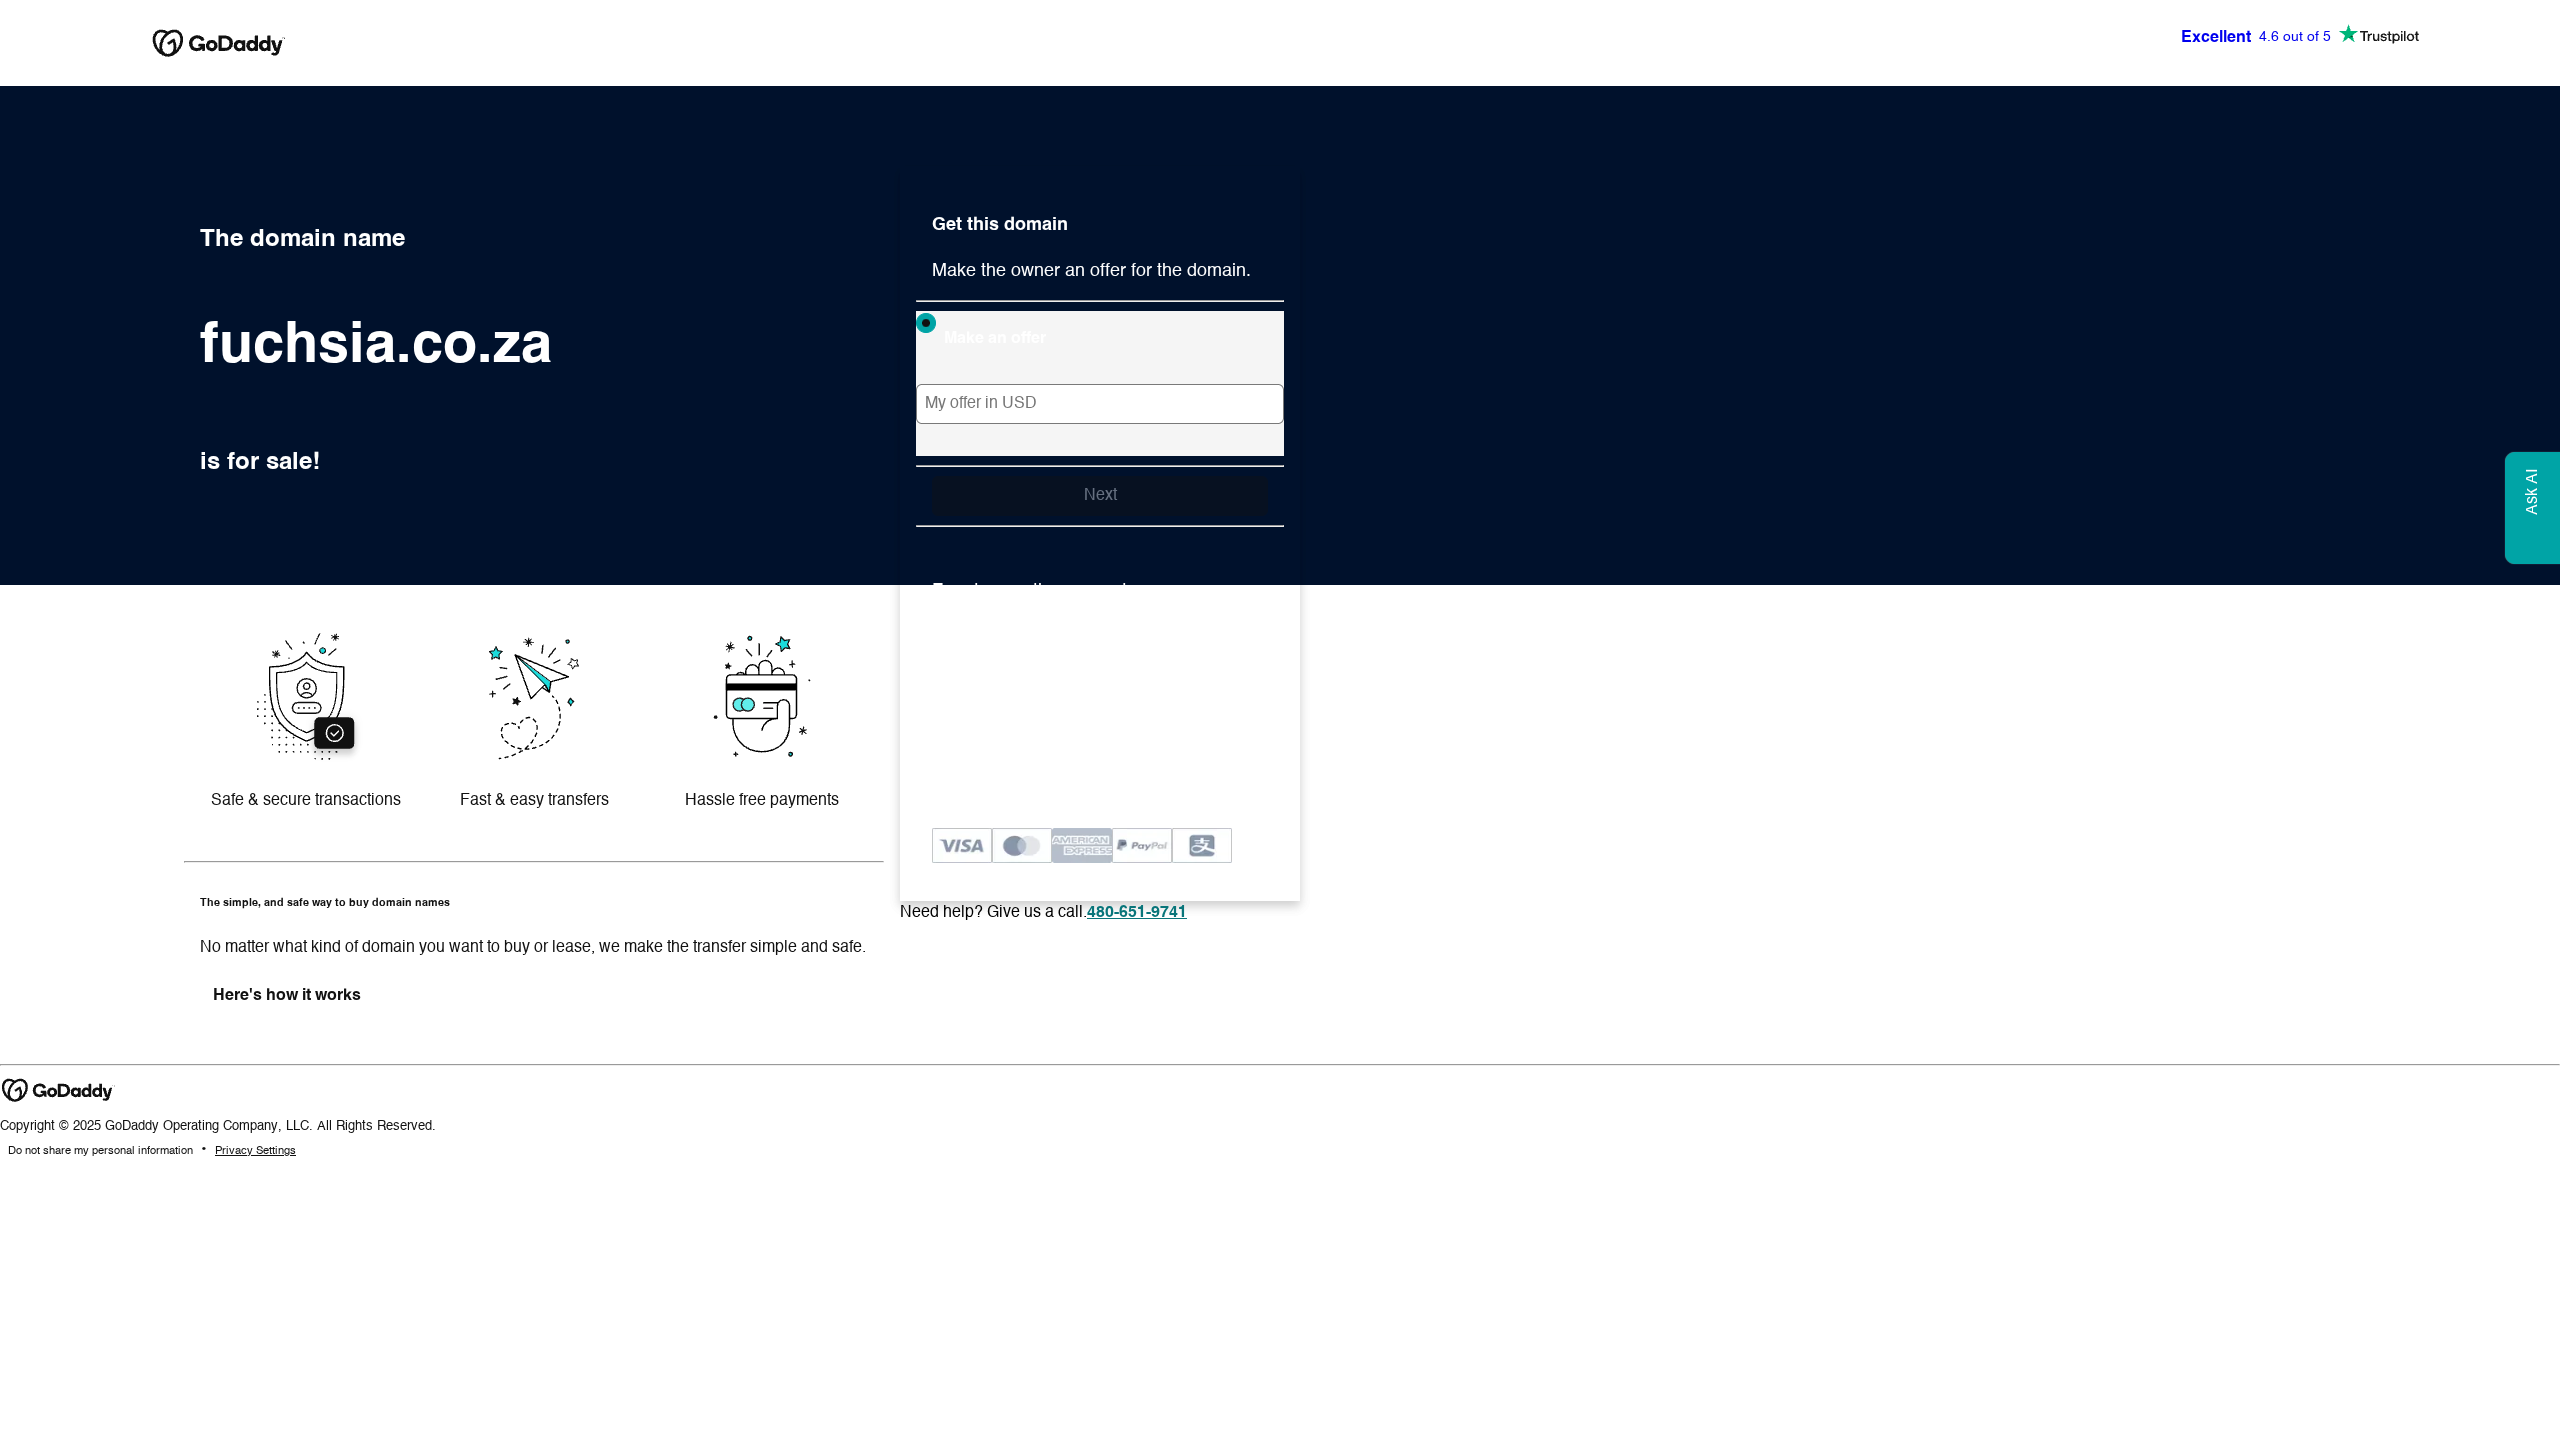Click the Alipay payment icon
This screenshot has width=2560, height=1440.
pyautogui.click(x=1202, y=846)
